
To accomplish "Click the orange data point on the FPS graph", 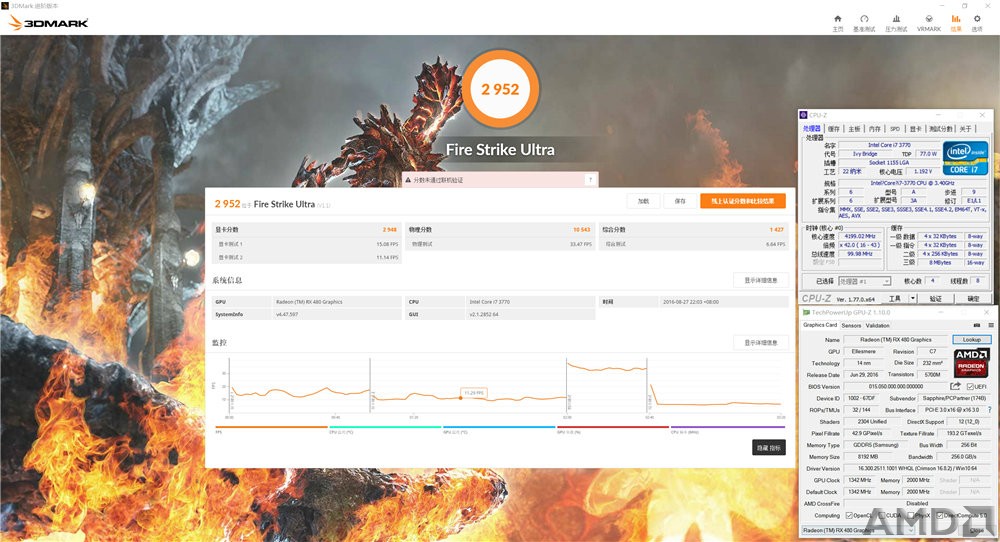I will coord(460,398).
